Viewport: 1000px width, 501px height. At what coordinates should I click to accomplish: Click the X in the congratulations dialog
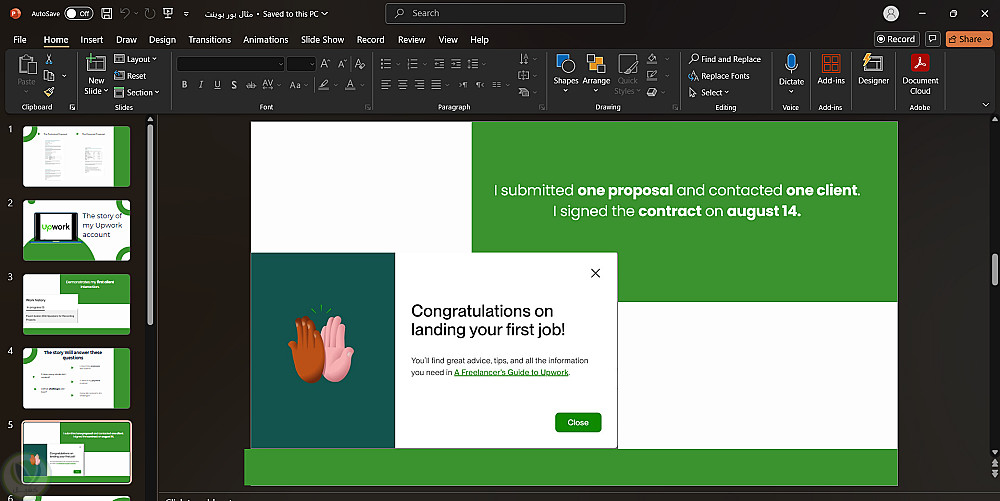(596, 273)
